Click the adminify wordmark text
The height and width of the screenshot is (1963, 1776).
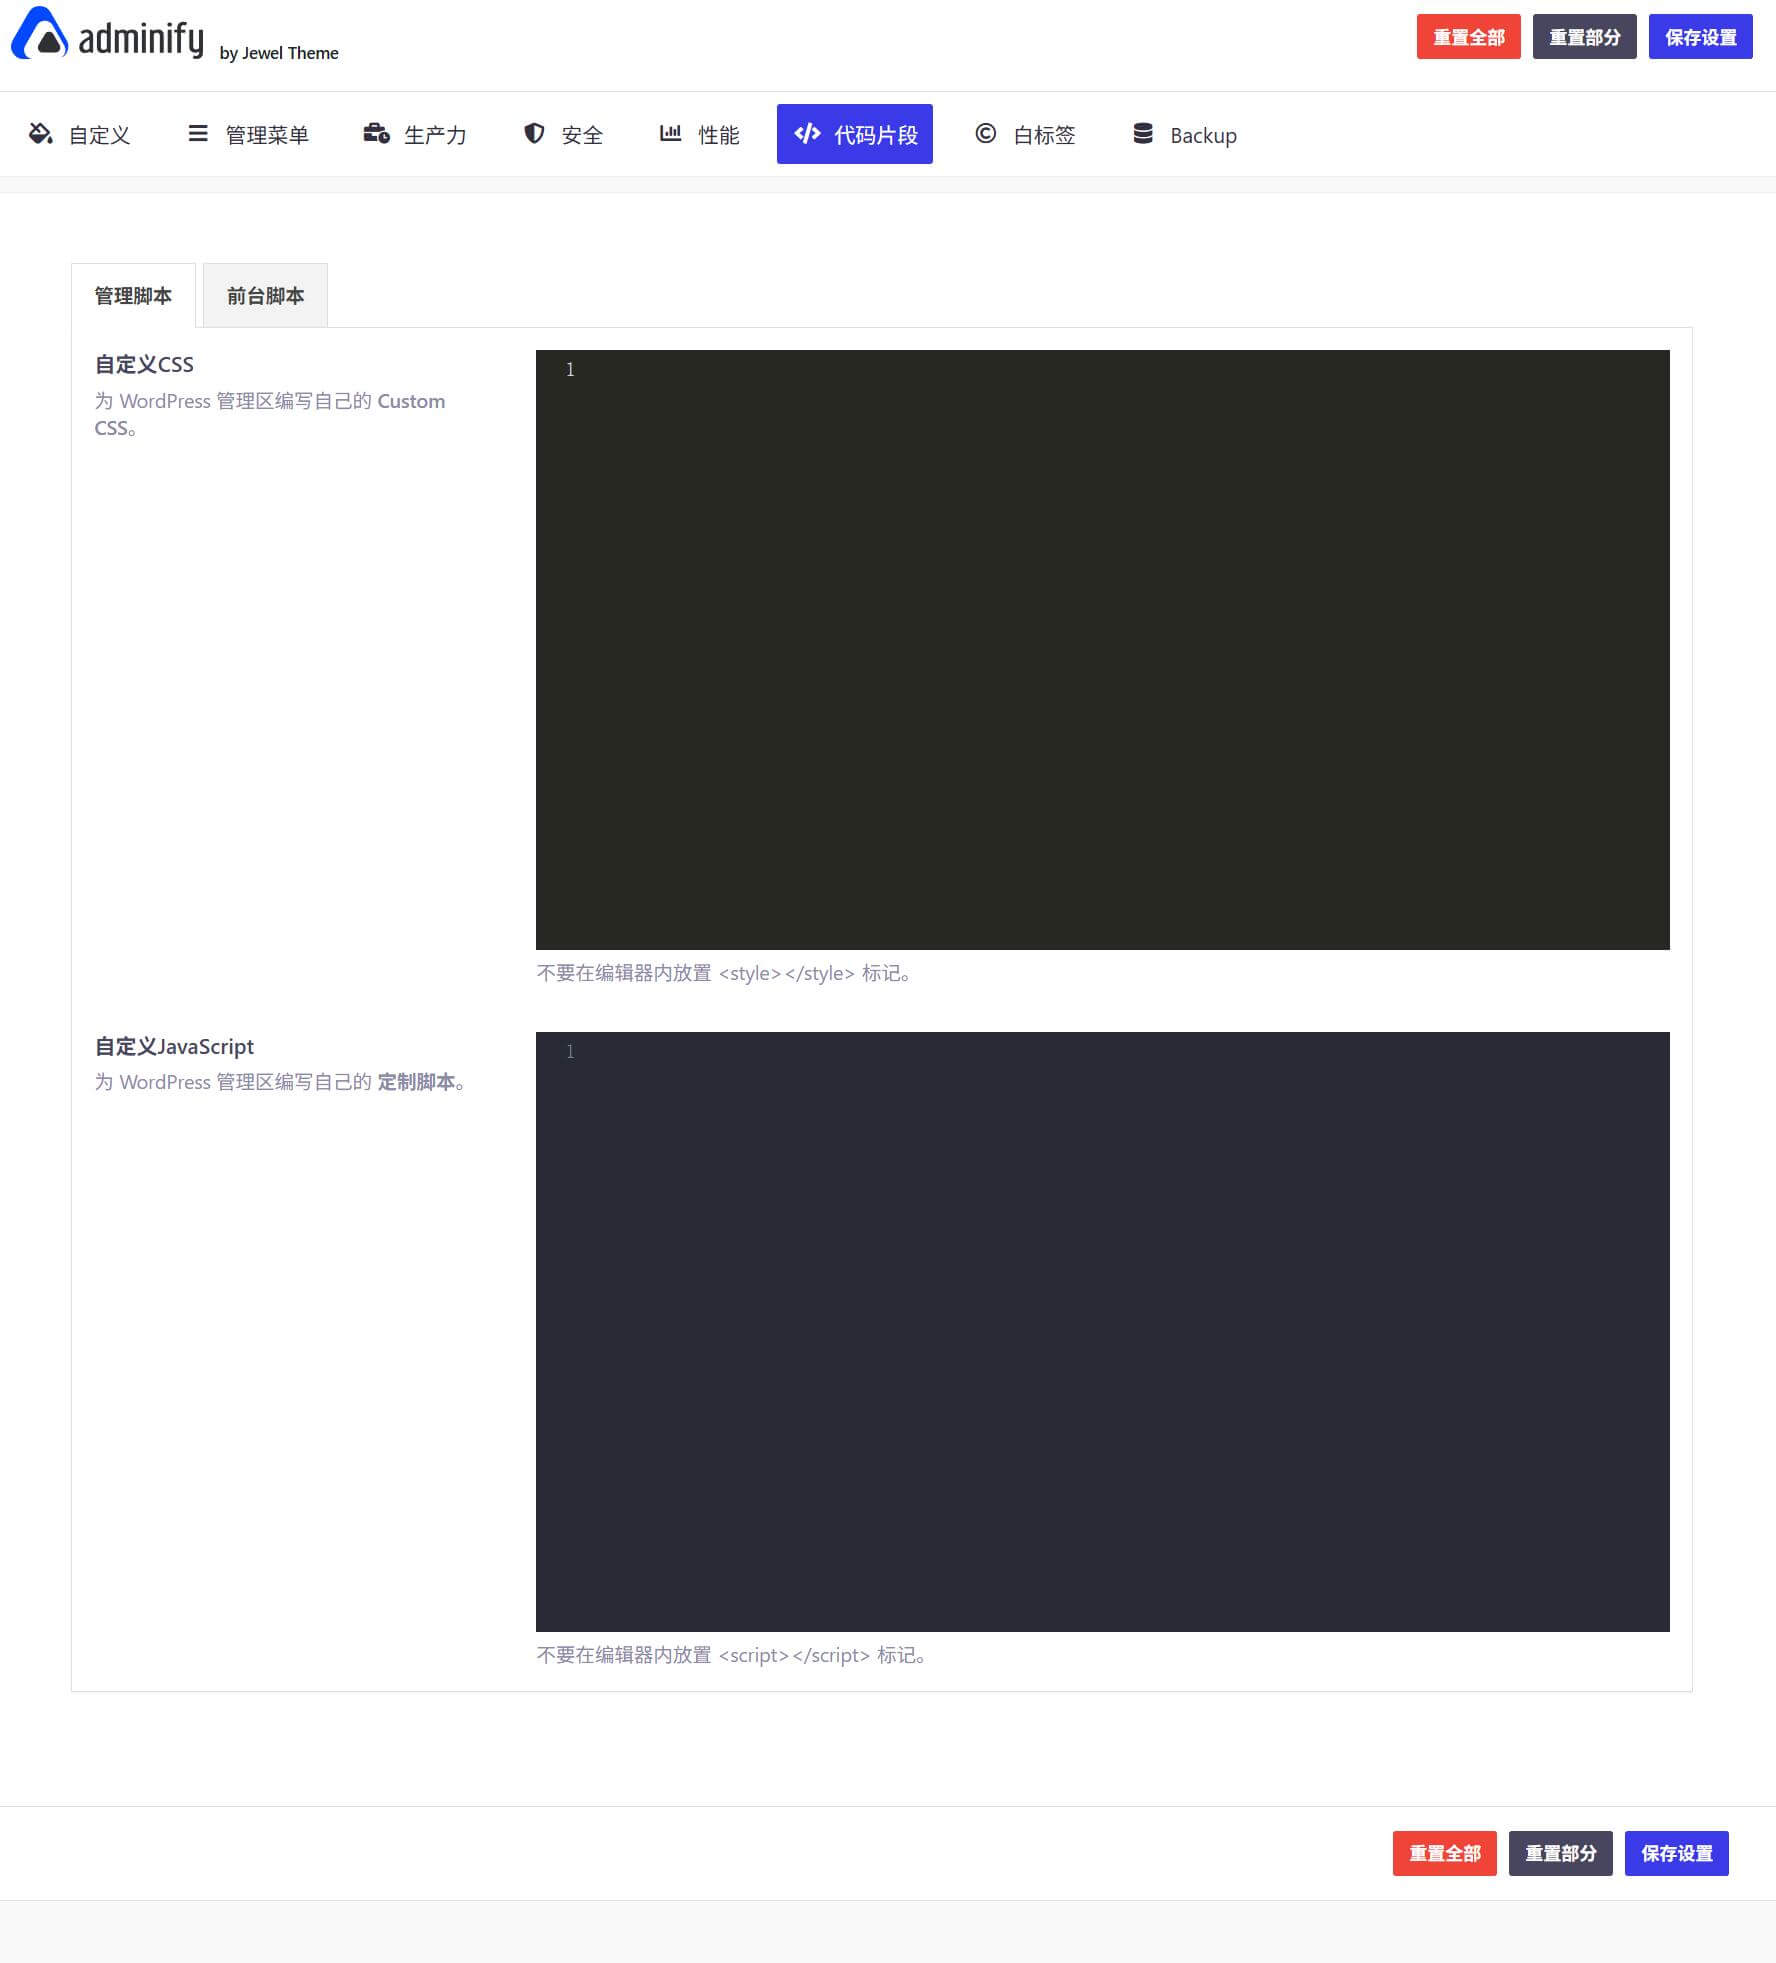pos(141,39)
